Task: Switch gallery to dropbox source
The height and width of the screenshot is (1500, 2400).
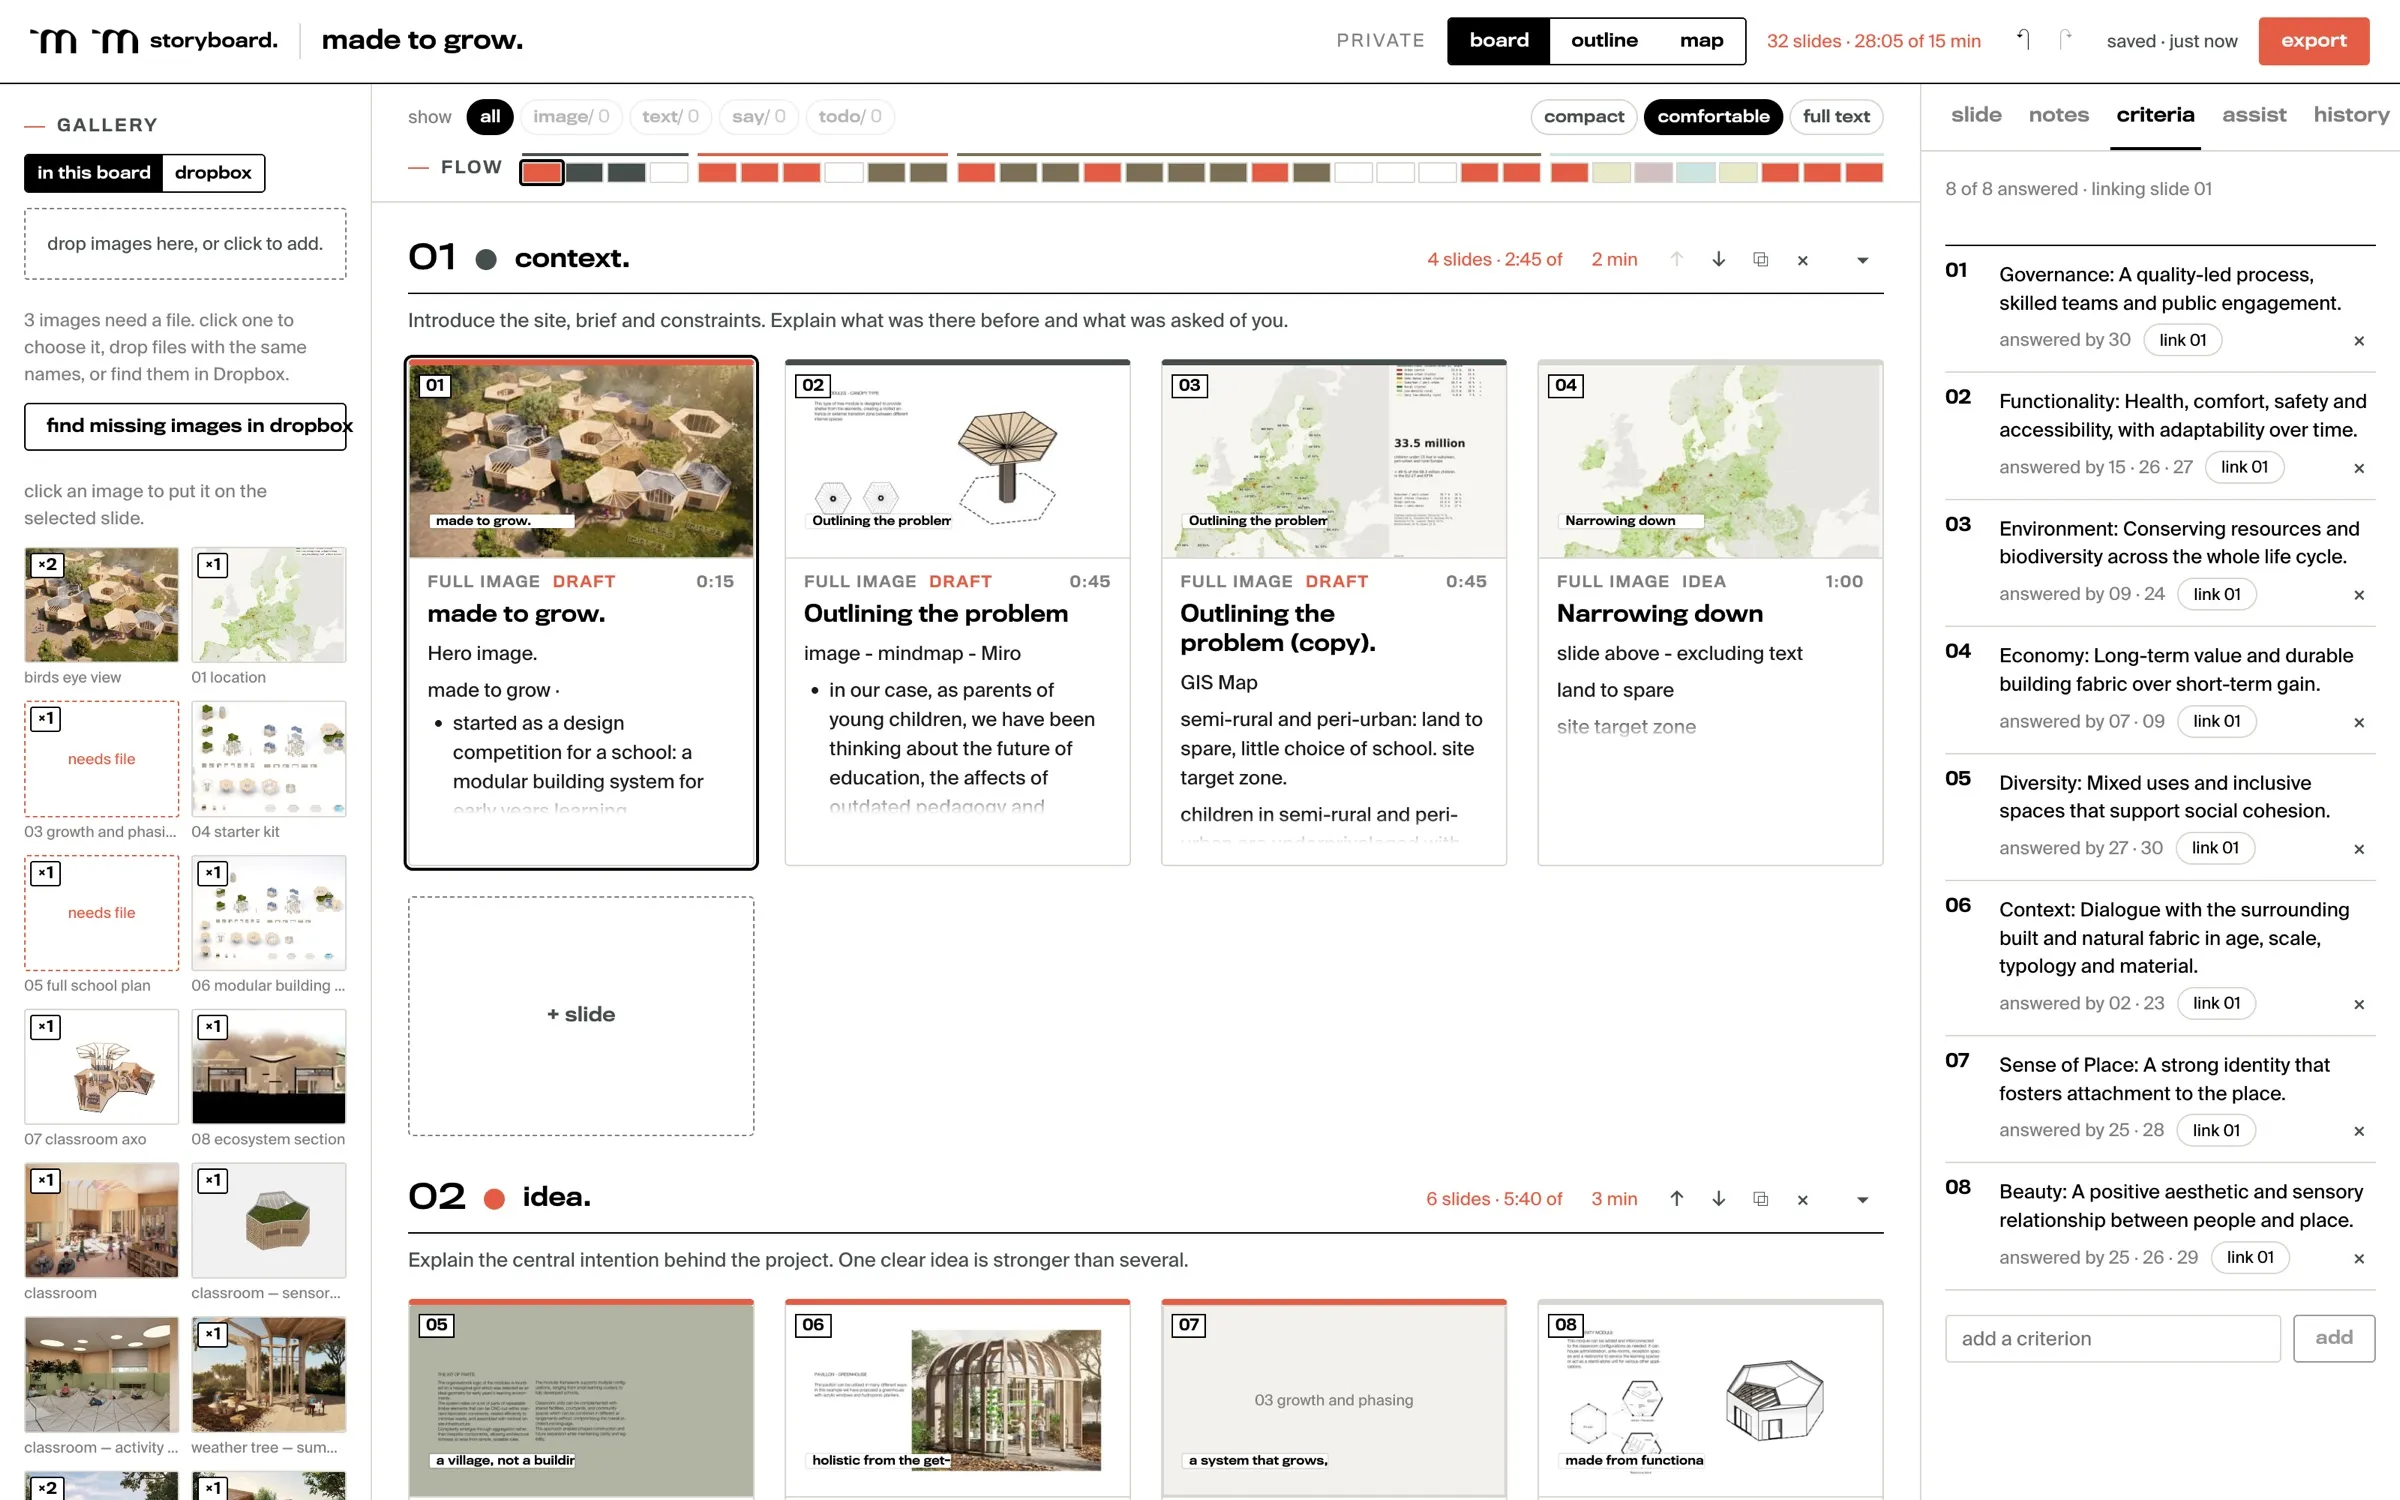Action: (x=213, y=172)
